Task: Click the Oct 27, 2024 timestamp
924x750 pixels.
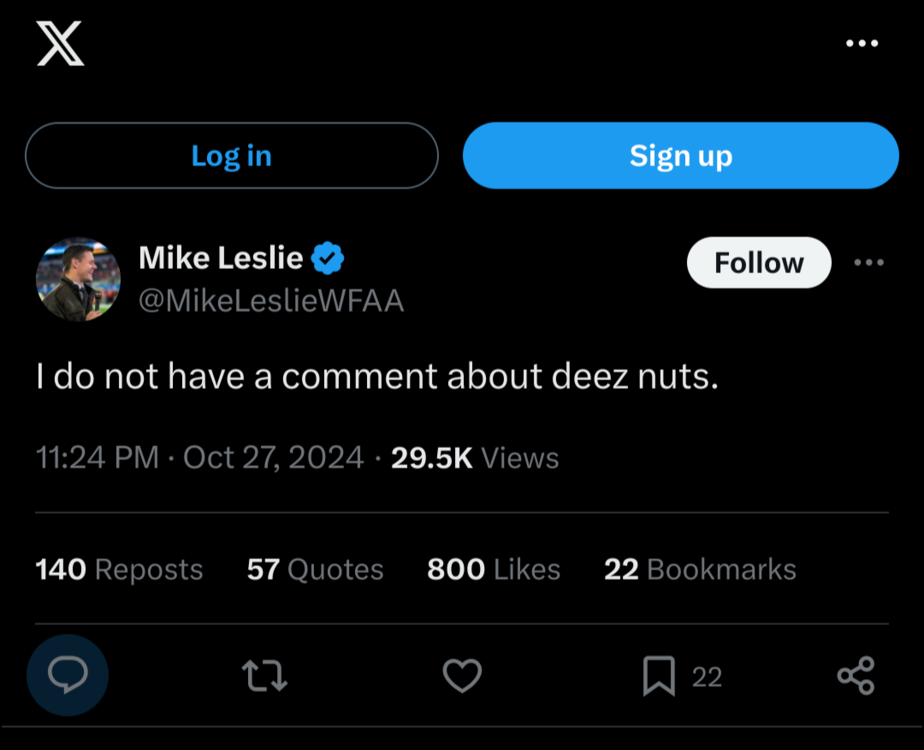Action: coord(272,457)
